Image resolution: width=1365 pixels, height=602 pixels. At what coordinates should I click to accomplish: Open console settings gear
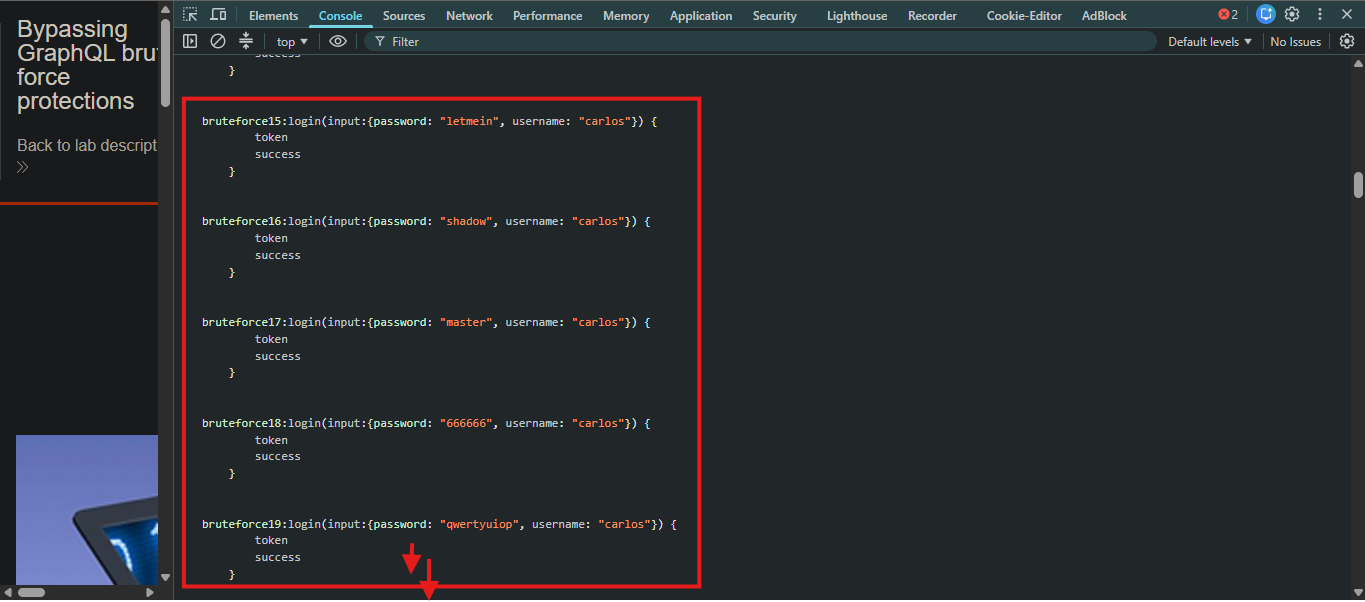[x=1347, y=41]
